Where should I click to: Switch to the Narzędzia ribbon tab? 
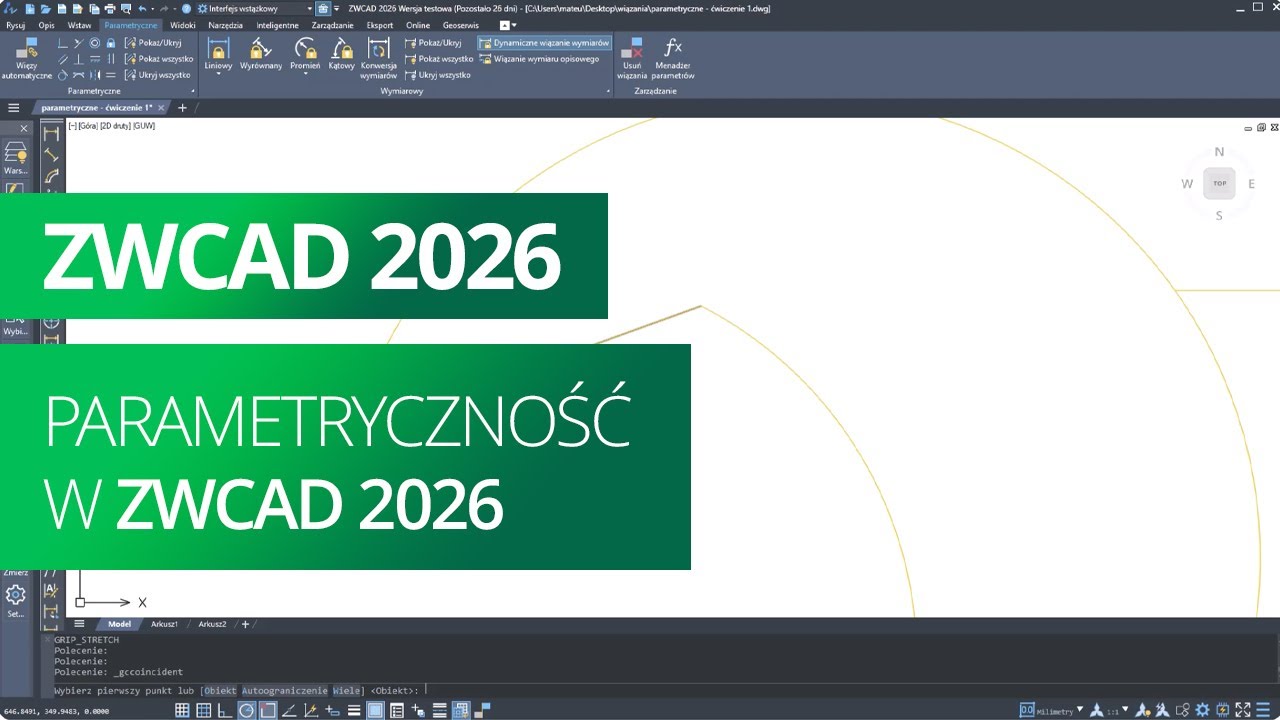pos(226,25)
